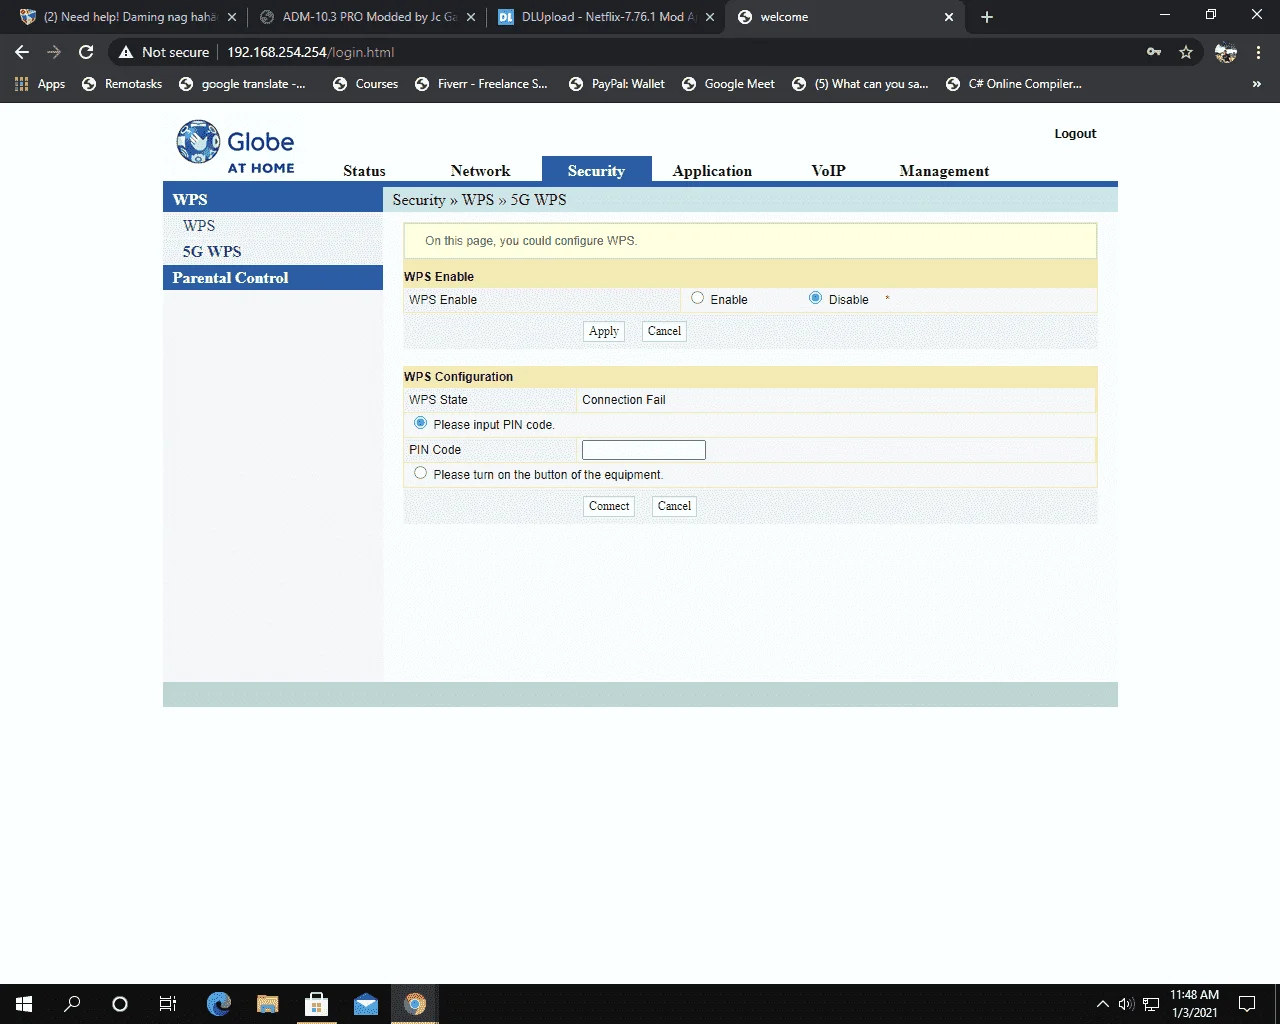Viewport: 1280px width, 1024px height.
Task: Close the DLUpload Netflix tab
Action: [710, 17]
